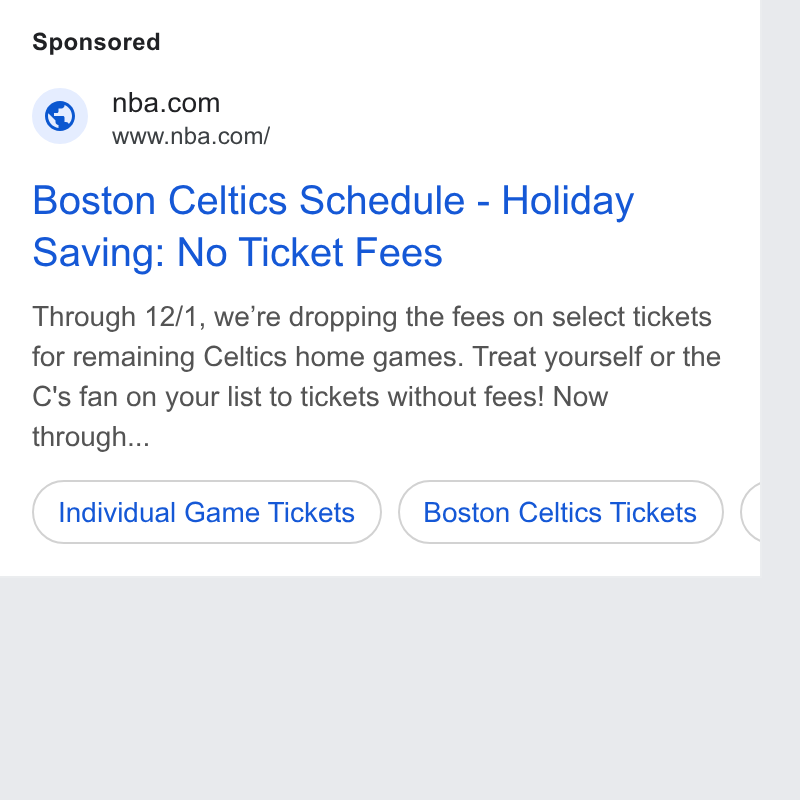800x800 pixels.
Task: Click the globe favicon beside nba.com
Action: pos(60,116)
